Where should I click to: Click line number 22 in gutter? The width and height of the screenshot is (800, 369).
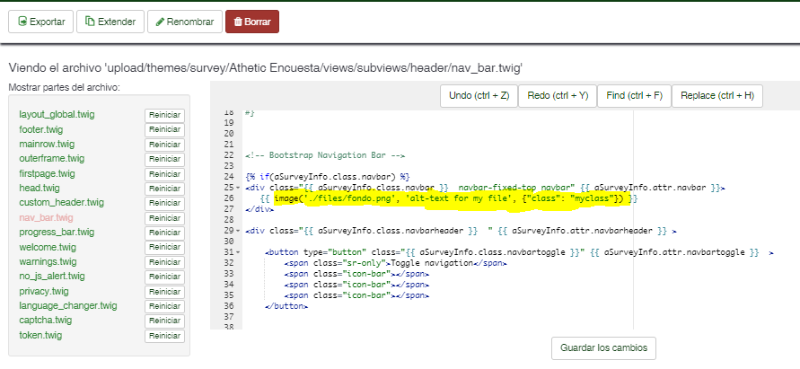point(229,155)
